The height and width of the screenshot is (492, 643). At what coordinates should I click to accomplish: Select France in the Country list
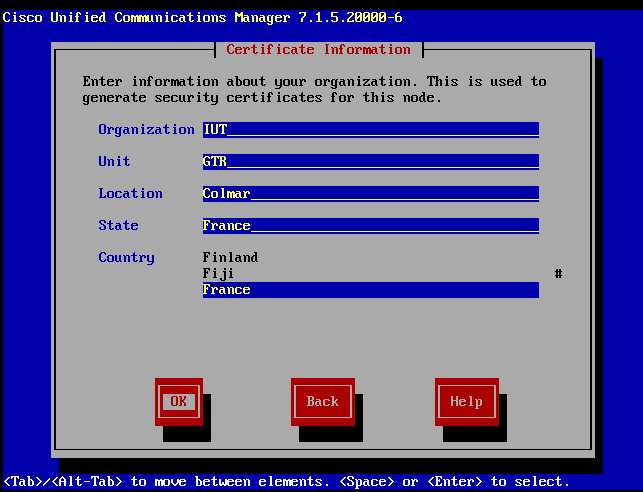371,290
